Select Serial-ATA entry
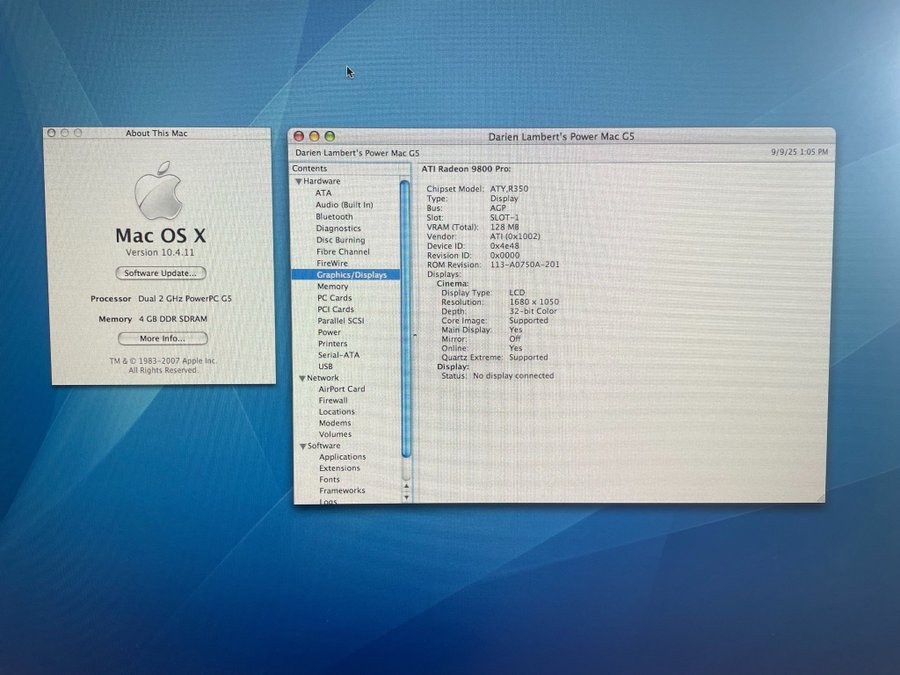900x675 pixels. pos(339,355)
